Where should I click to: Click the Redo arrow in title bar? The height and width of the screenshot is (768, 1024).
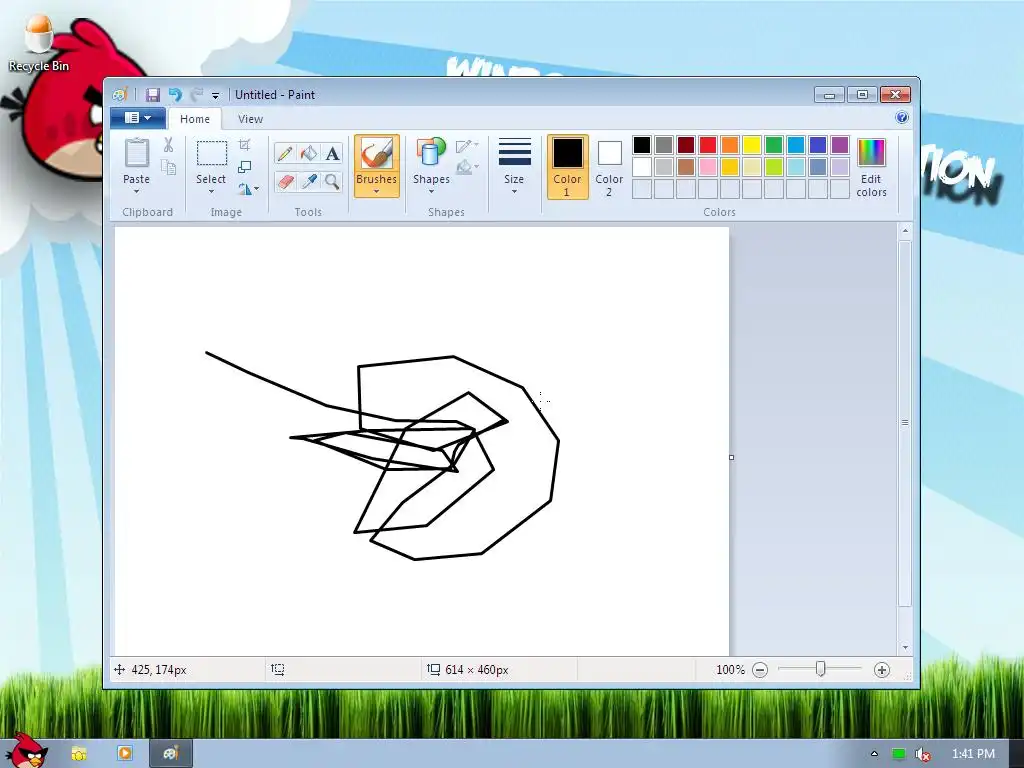pos(197,95)
